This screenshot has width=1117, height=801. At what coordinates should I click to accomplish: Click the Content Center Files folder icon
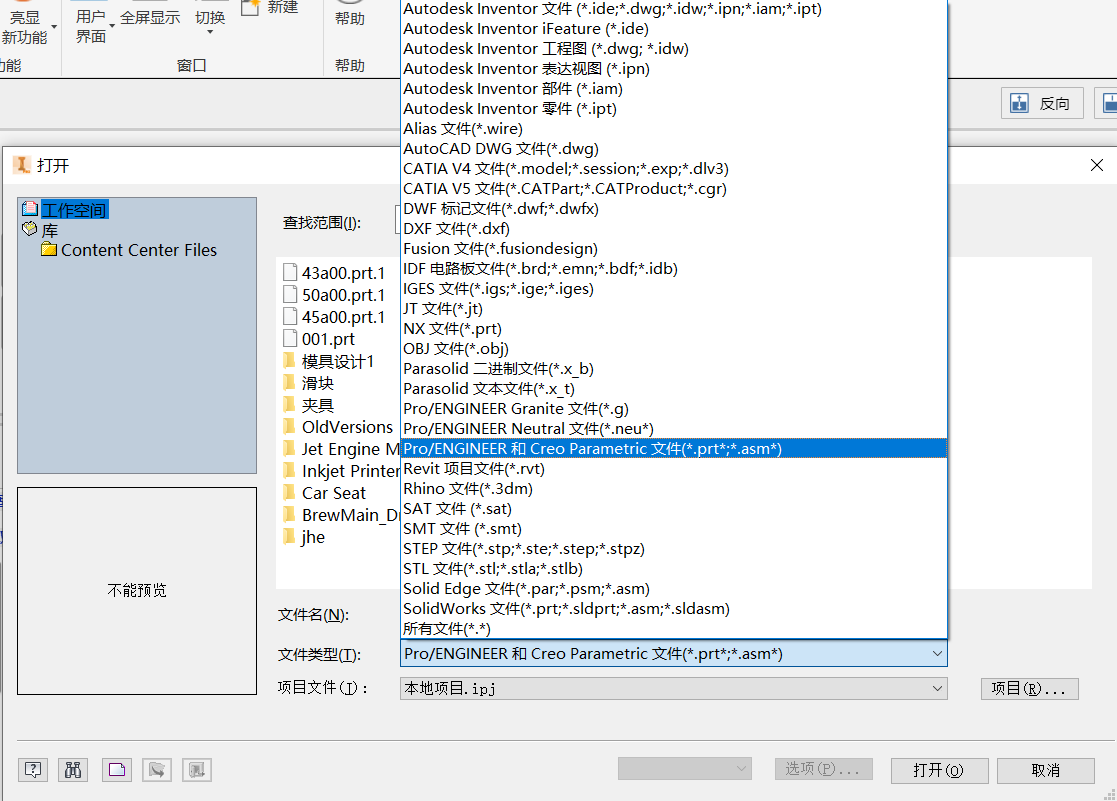click(49, 249)
